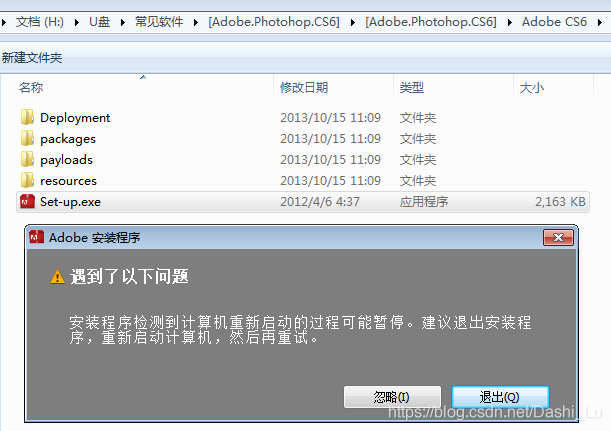Image resolution: width=611 pixels, height=431 pixels.
Task: Click the packages folder icon
Action: (27, 139)
